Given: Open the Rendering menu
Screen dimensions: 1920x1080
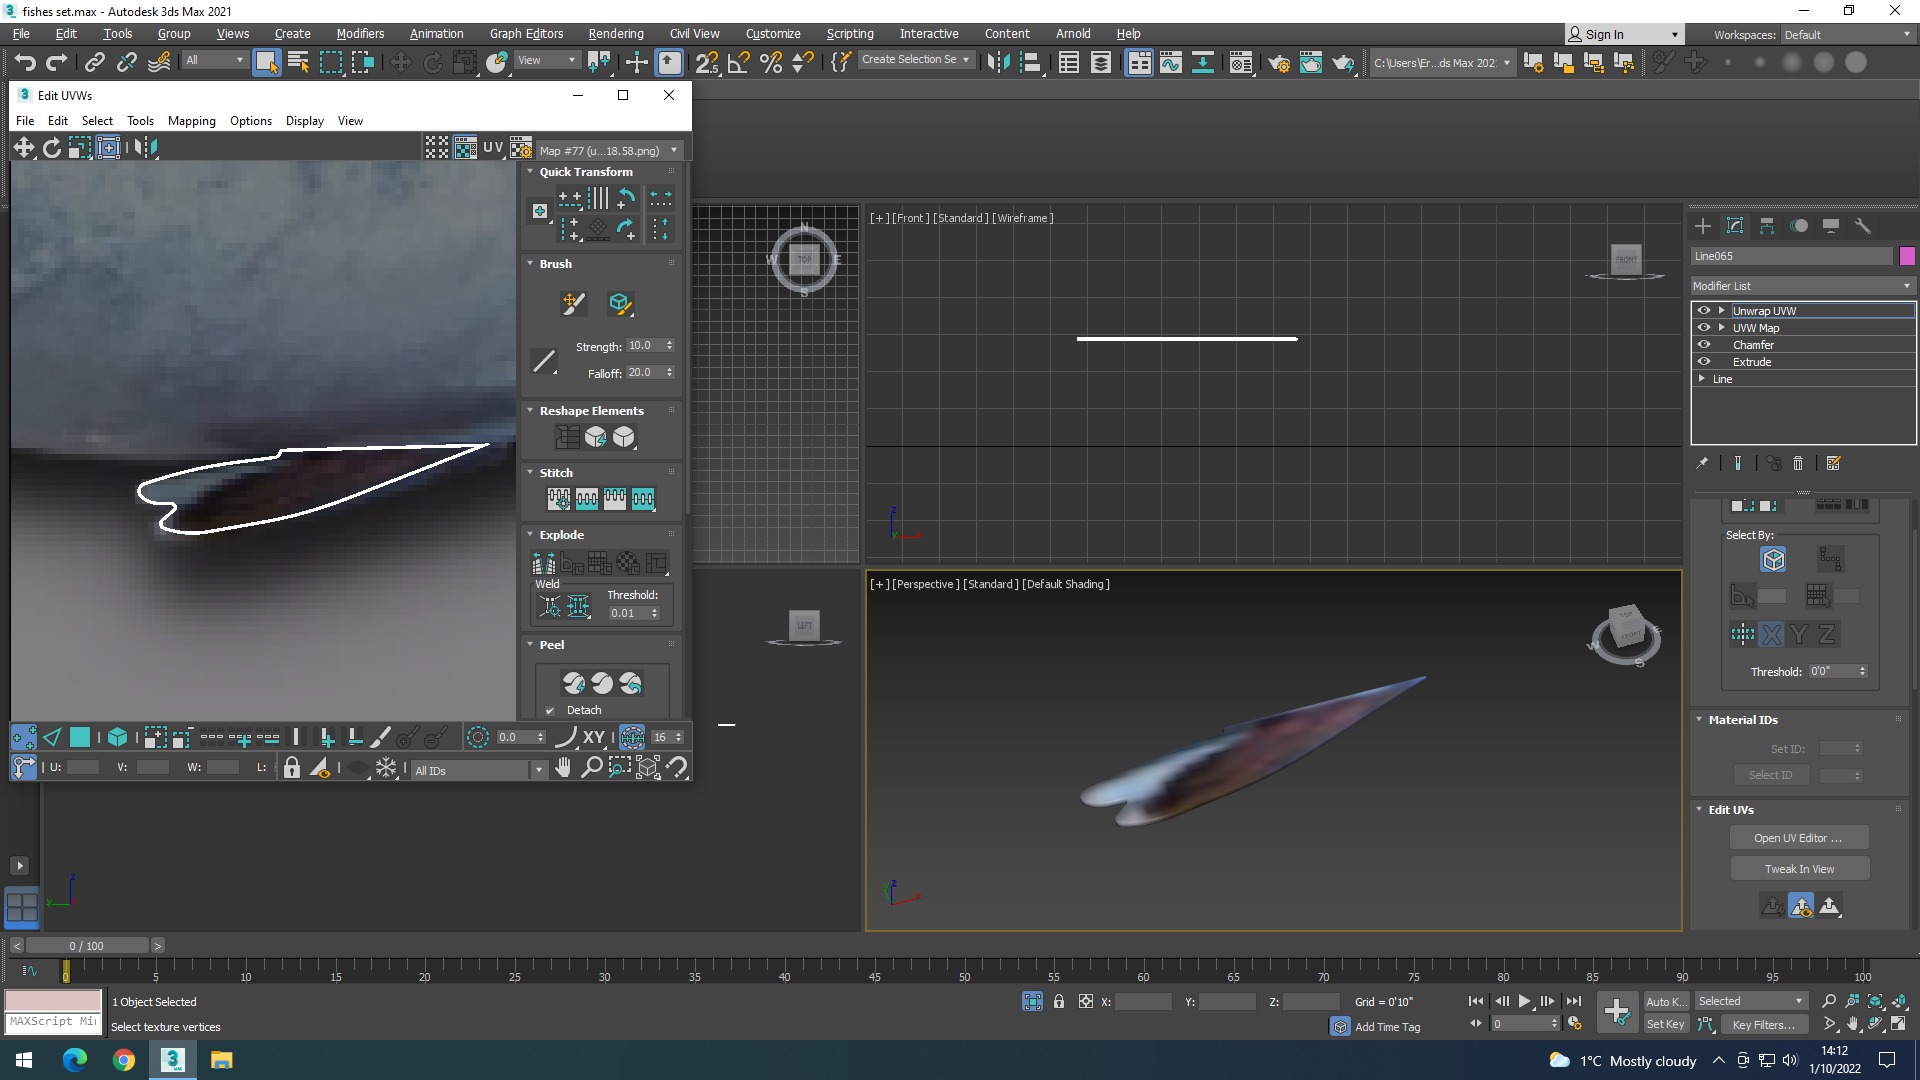Looking at the screenshot, I should pos(615,33).
